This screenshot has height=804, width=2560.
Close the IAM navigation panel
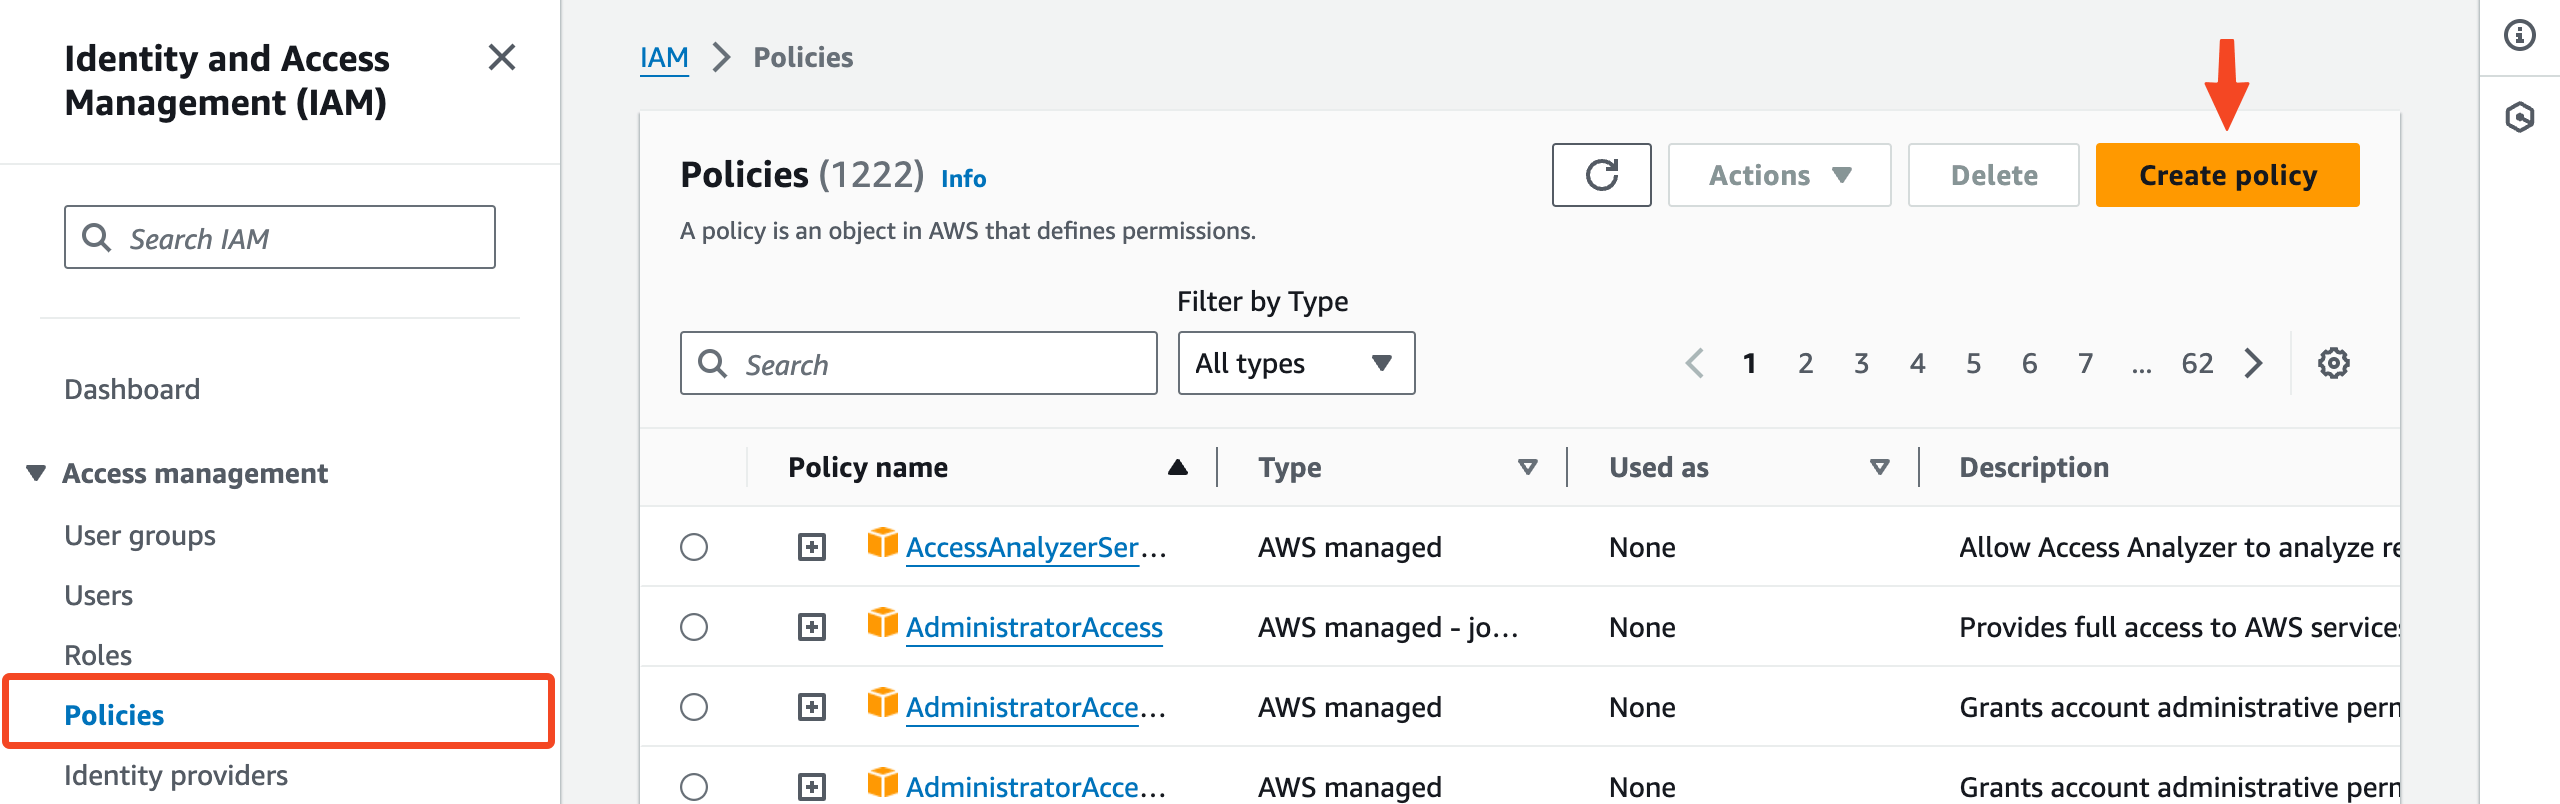tap(502, 58)
